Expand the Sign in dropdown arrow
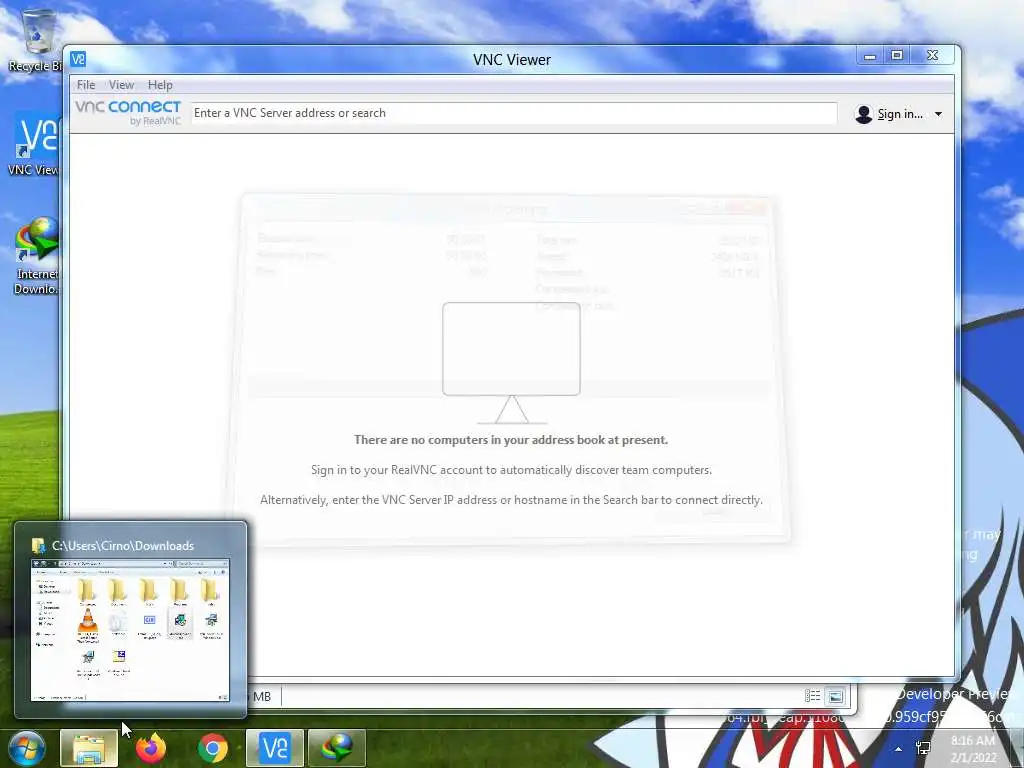This screenshot has height=768, width=1024. coord(938,114)
